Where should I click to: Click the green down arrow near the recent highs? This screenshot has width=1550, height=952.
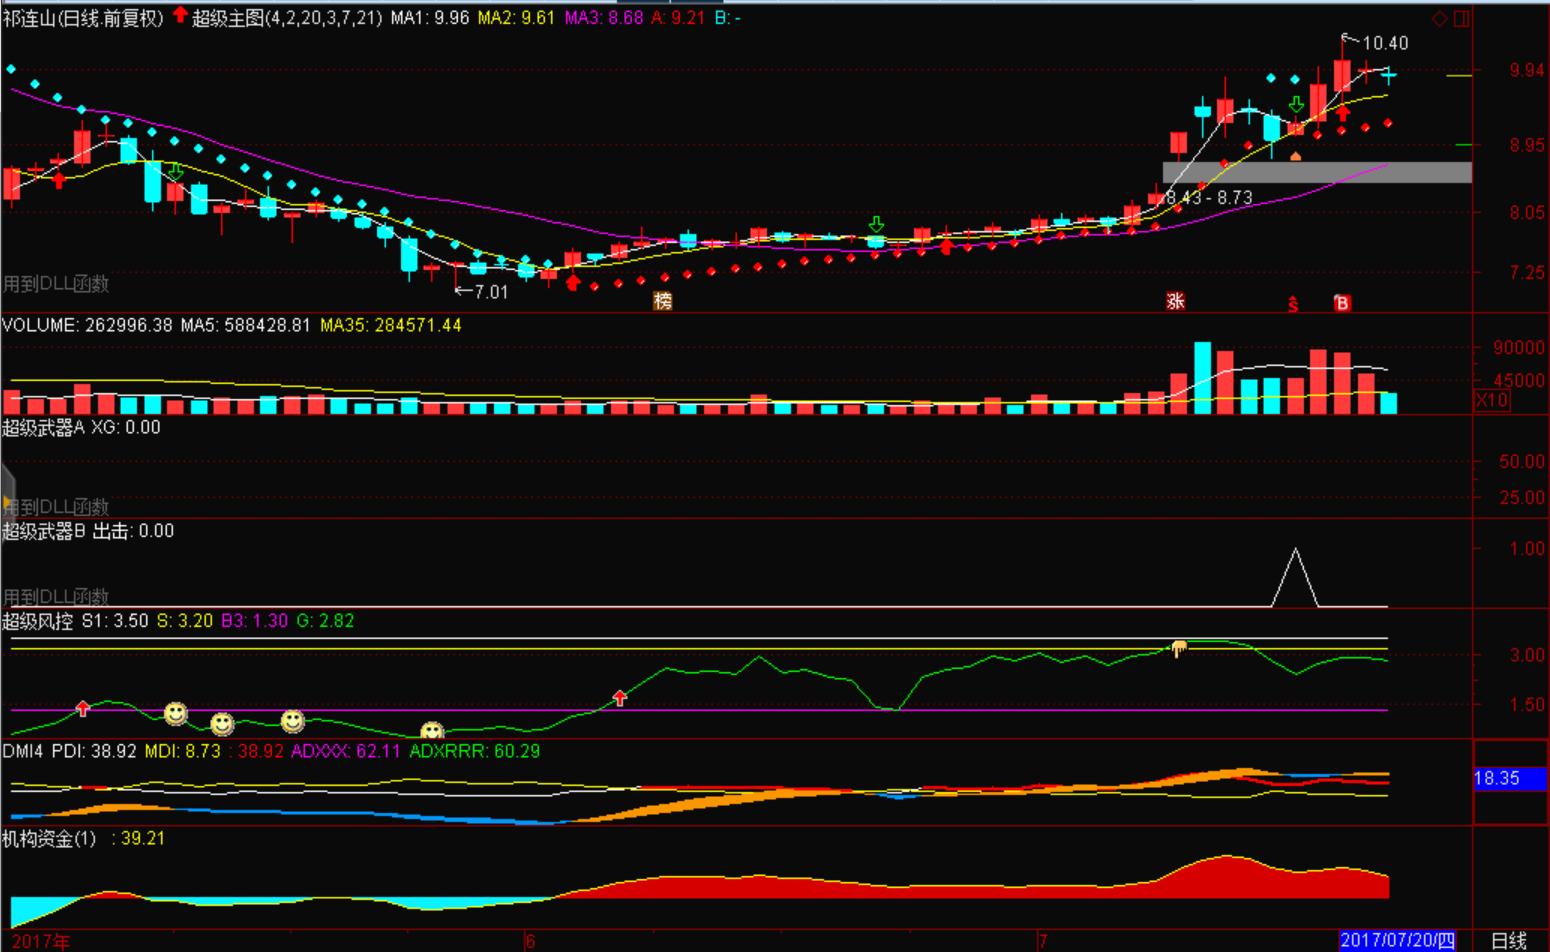[1296, 104]
